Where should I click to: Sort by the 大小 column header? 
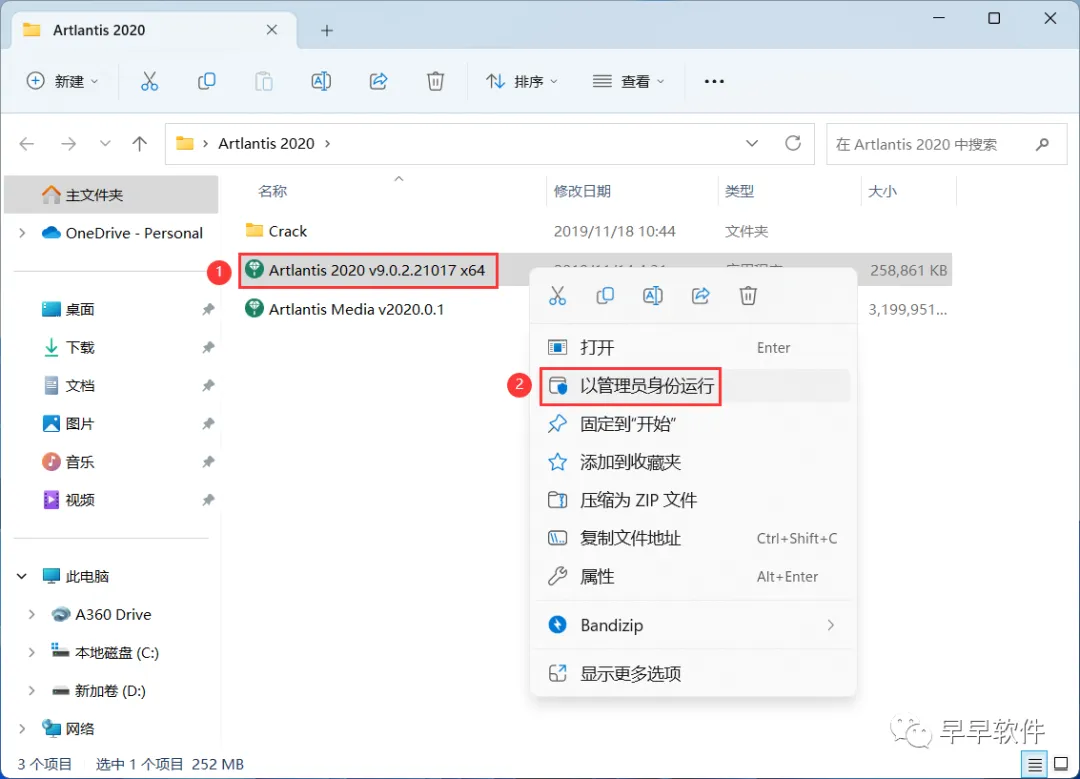pyautogui.click(x=882, y=191)
